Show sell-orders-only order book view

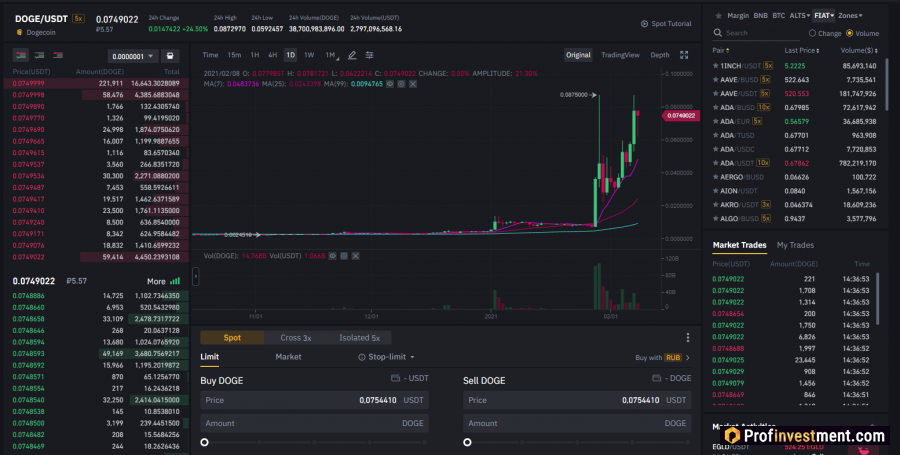click(x=58, y=56)
